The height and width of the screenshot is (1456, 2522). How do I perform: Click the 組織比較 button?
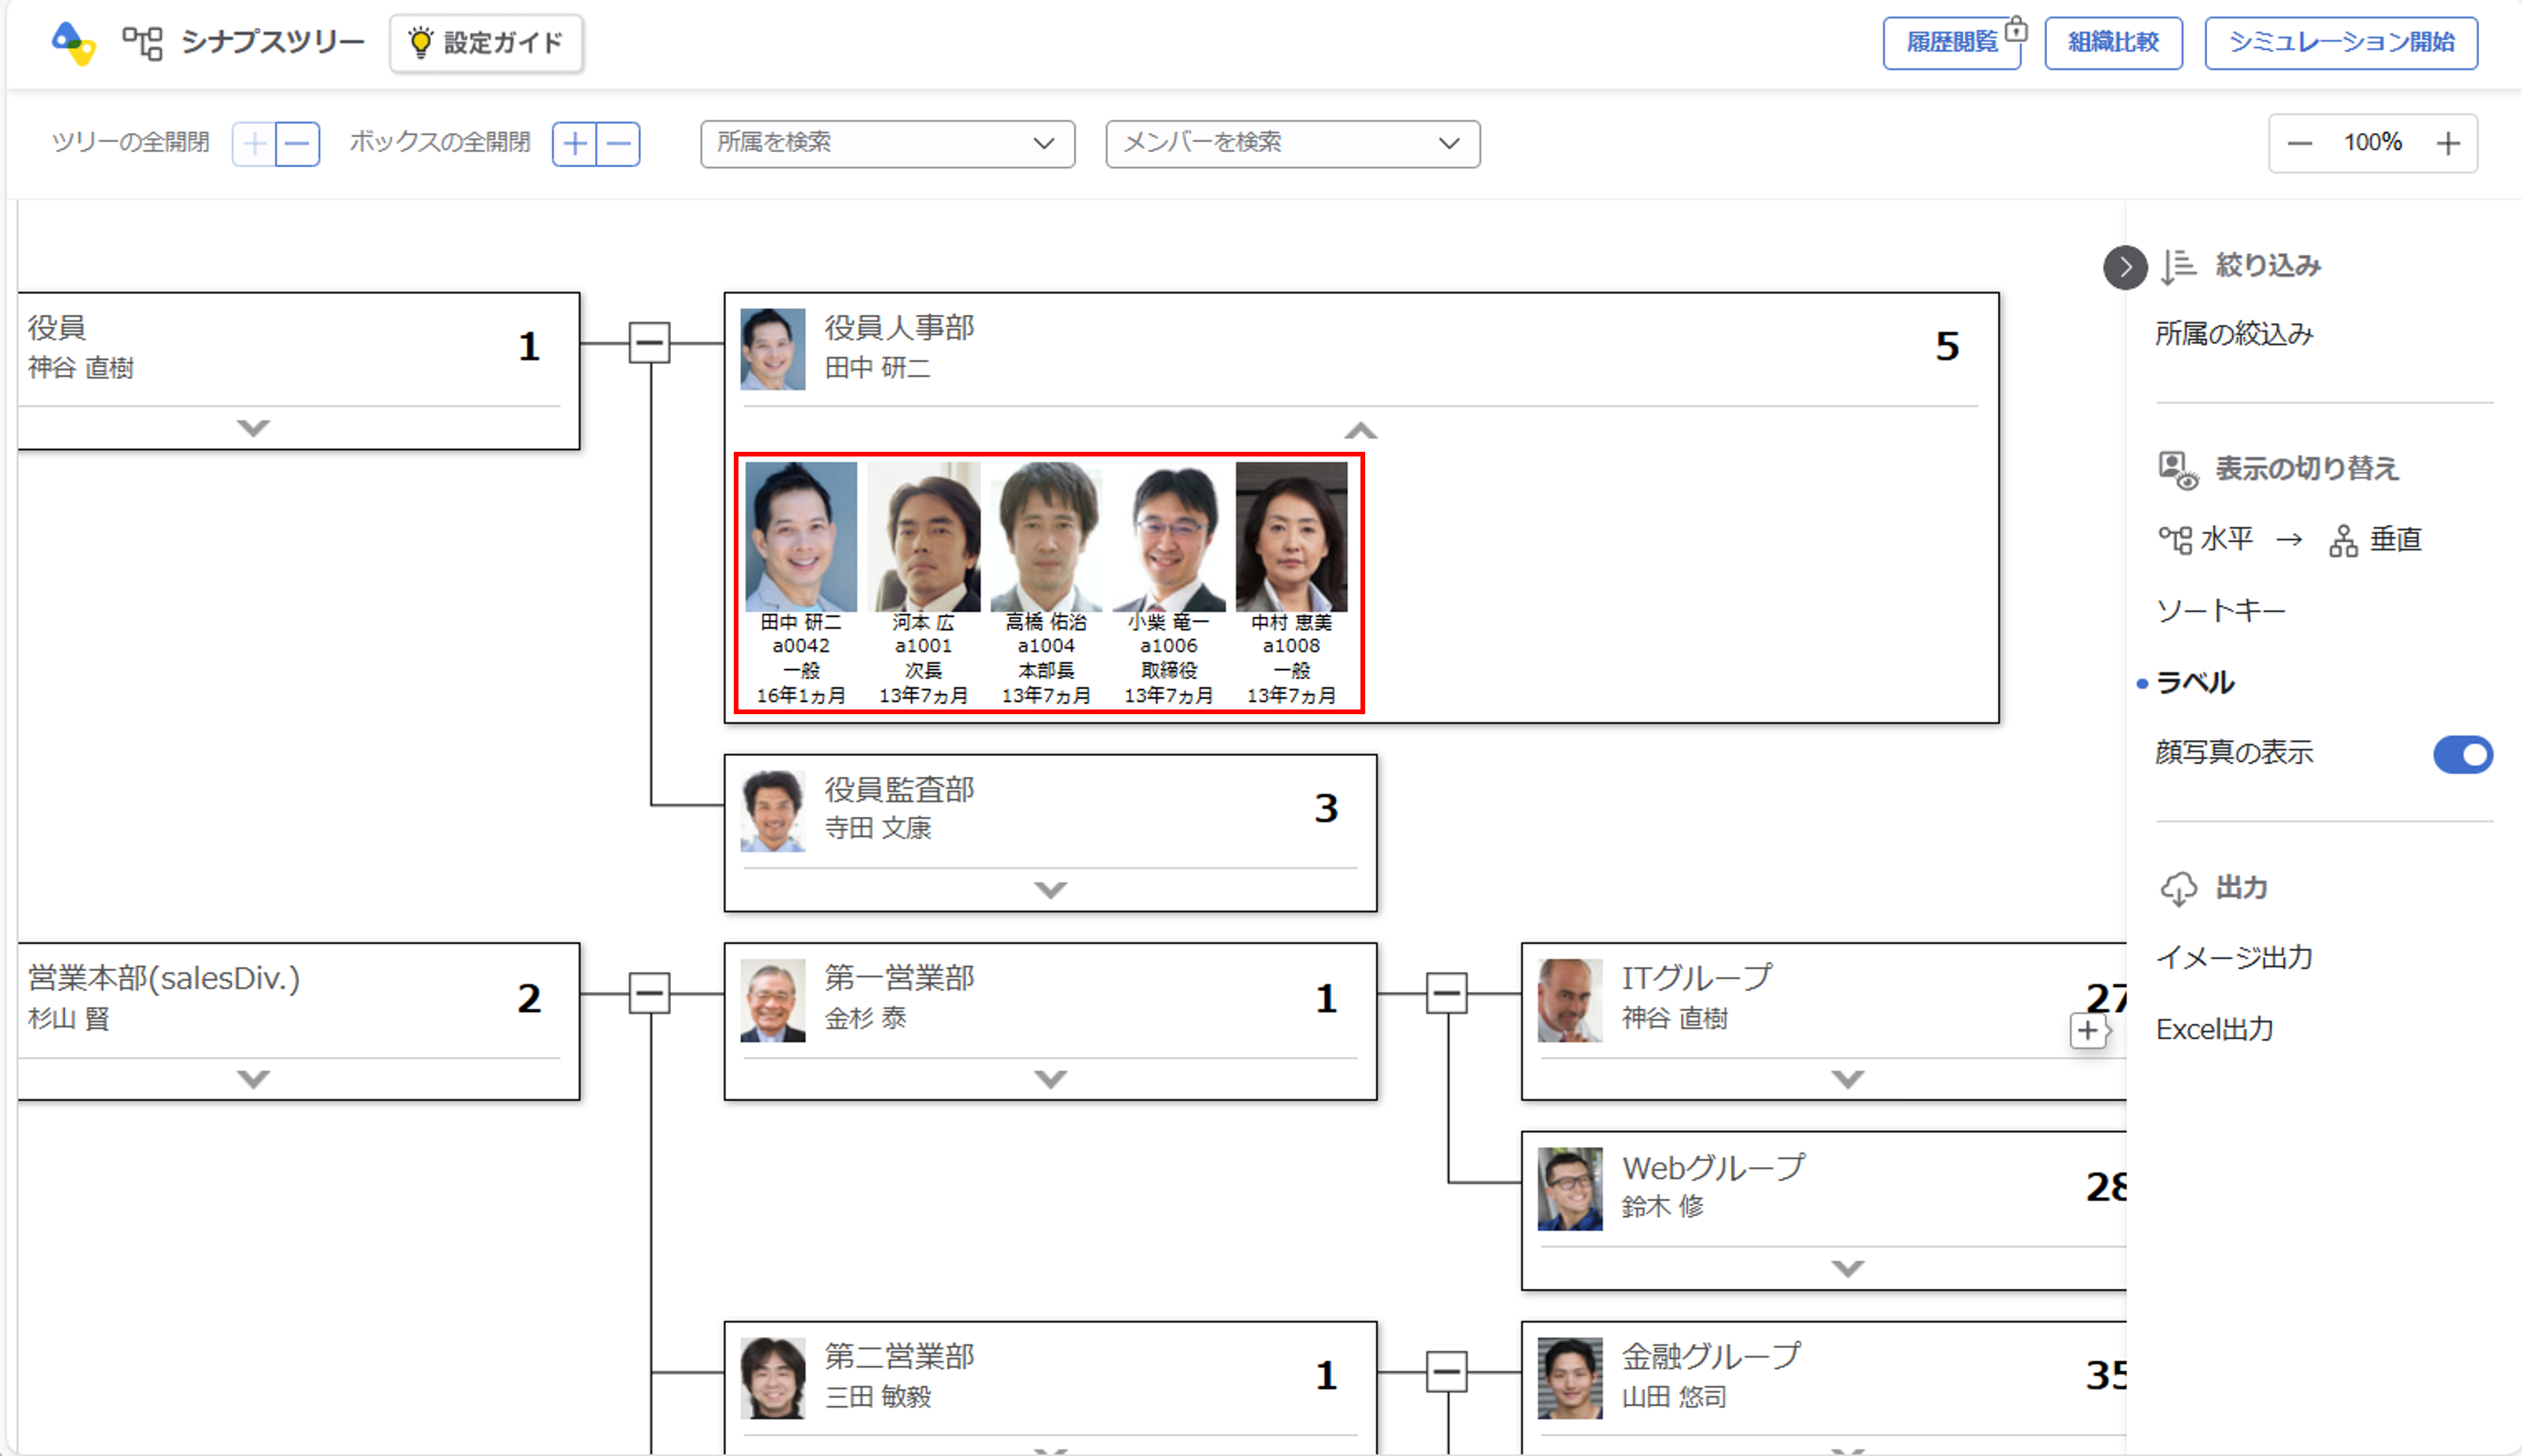pyautogui.click(x=2113, y=43)
